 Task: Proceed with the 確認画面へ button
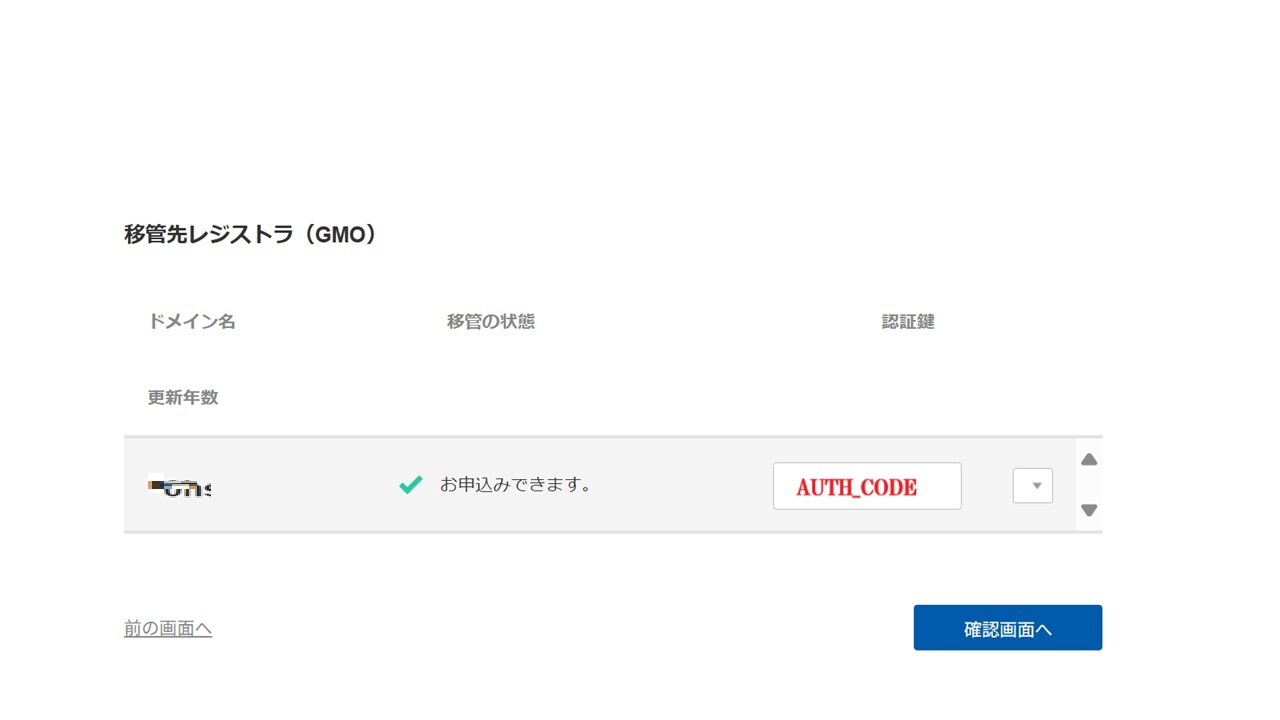[x=1008, y=628]
